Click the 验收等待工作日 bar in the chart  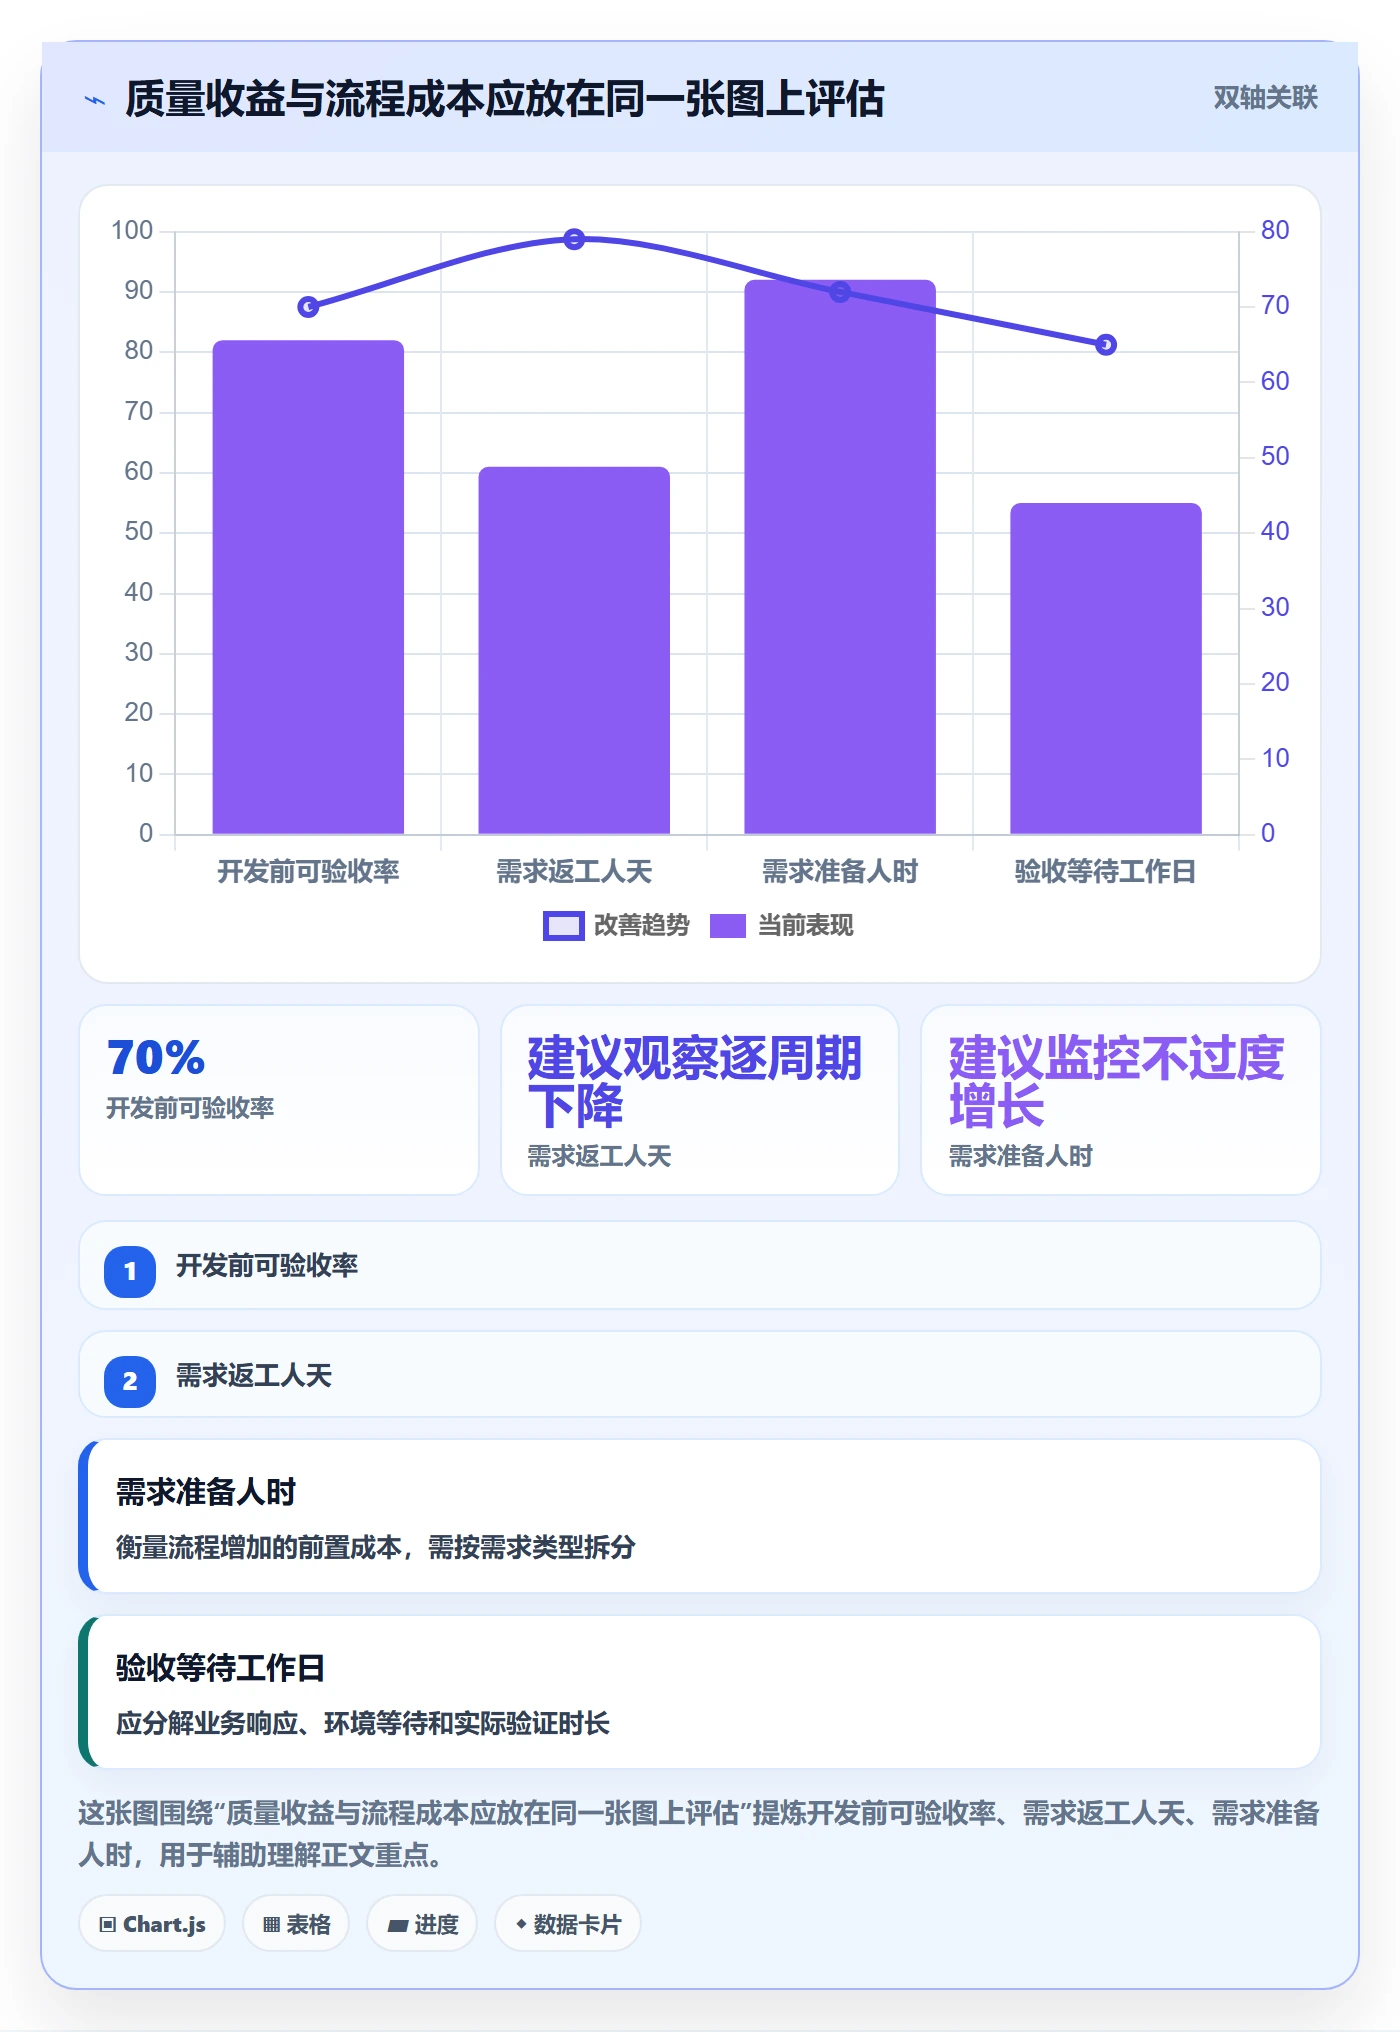tap(1106, 668)
